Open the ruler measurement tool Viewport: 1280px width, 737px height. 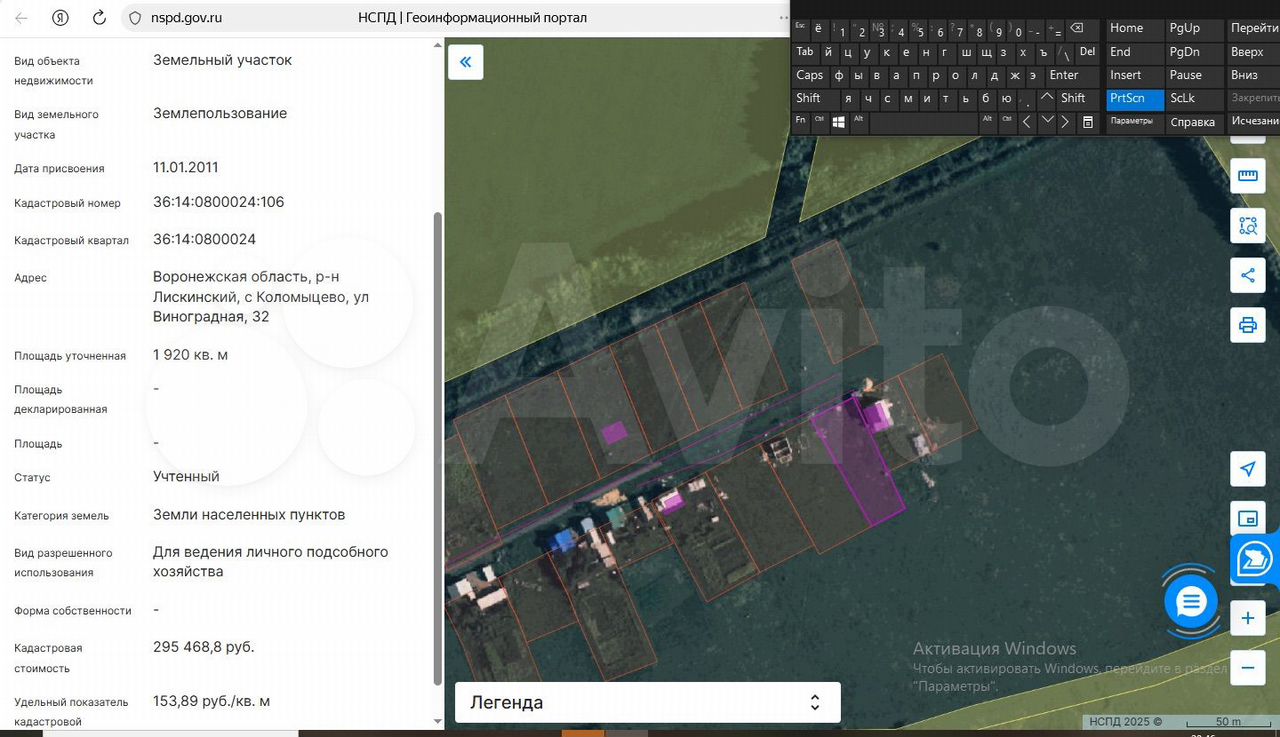click(1247, 177)
